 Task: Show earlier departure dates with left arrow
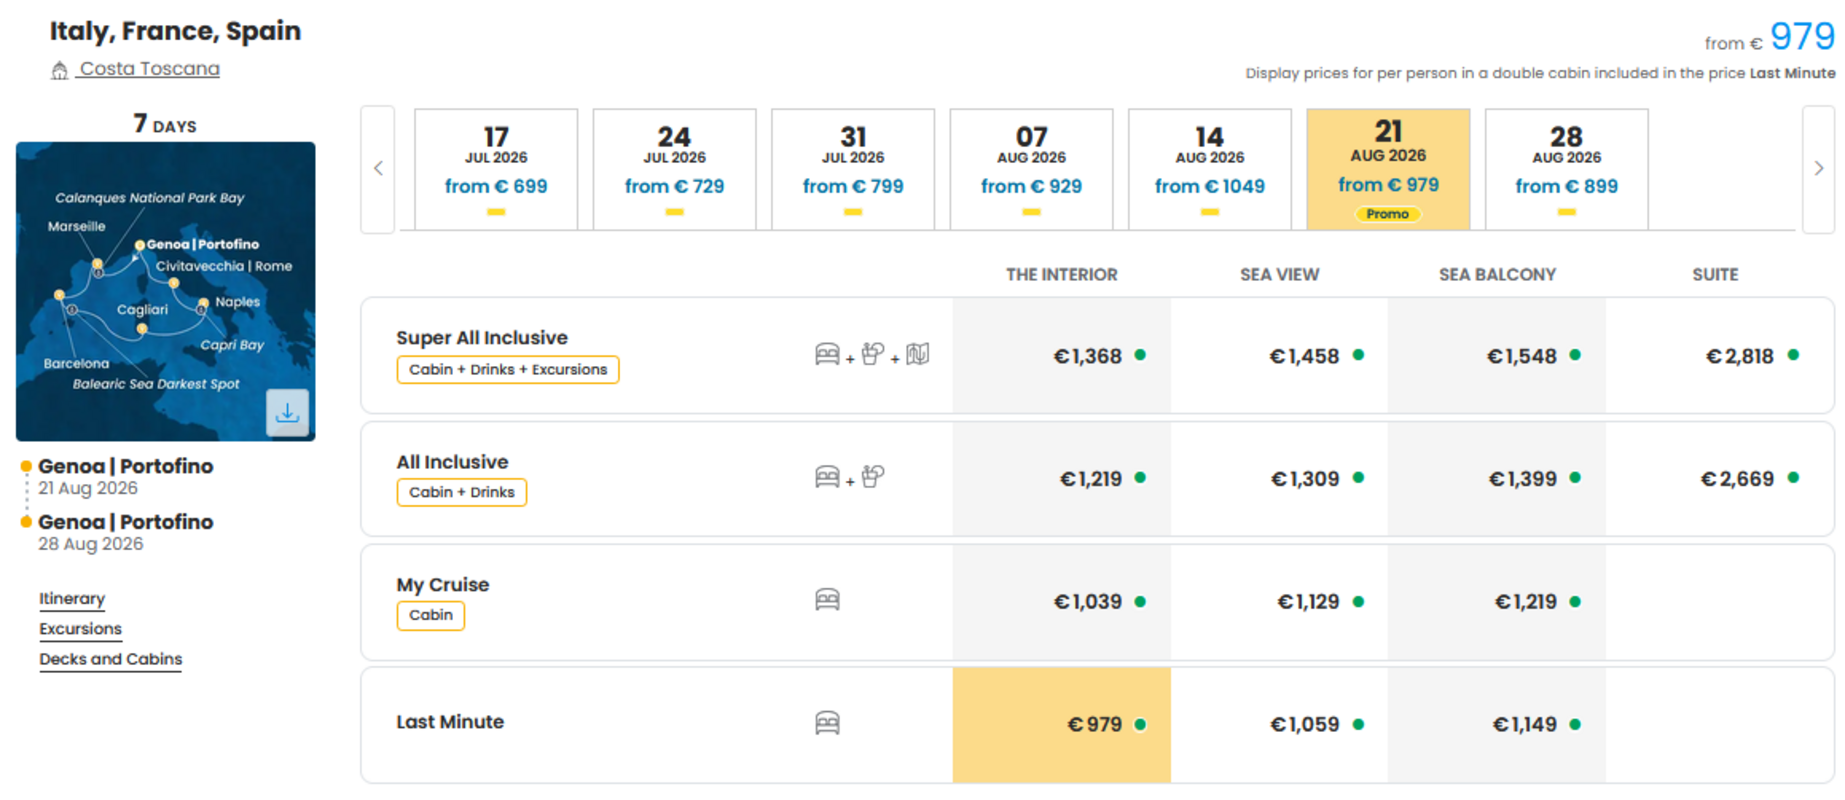pyautogui.click(x=378, y=169)
